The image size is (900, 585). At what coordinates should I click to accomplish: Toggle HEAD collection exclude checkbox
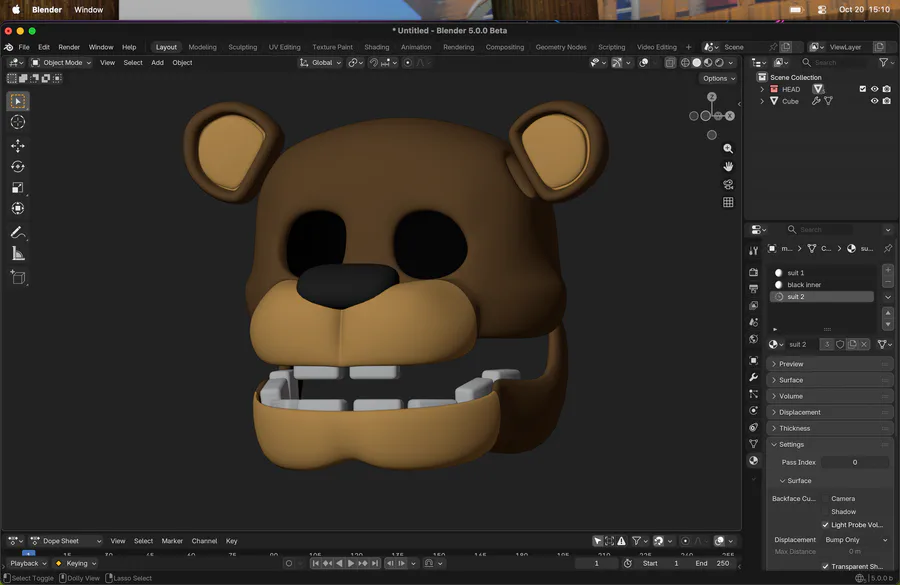click(x=862, y=89)
